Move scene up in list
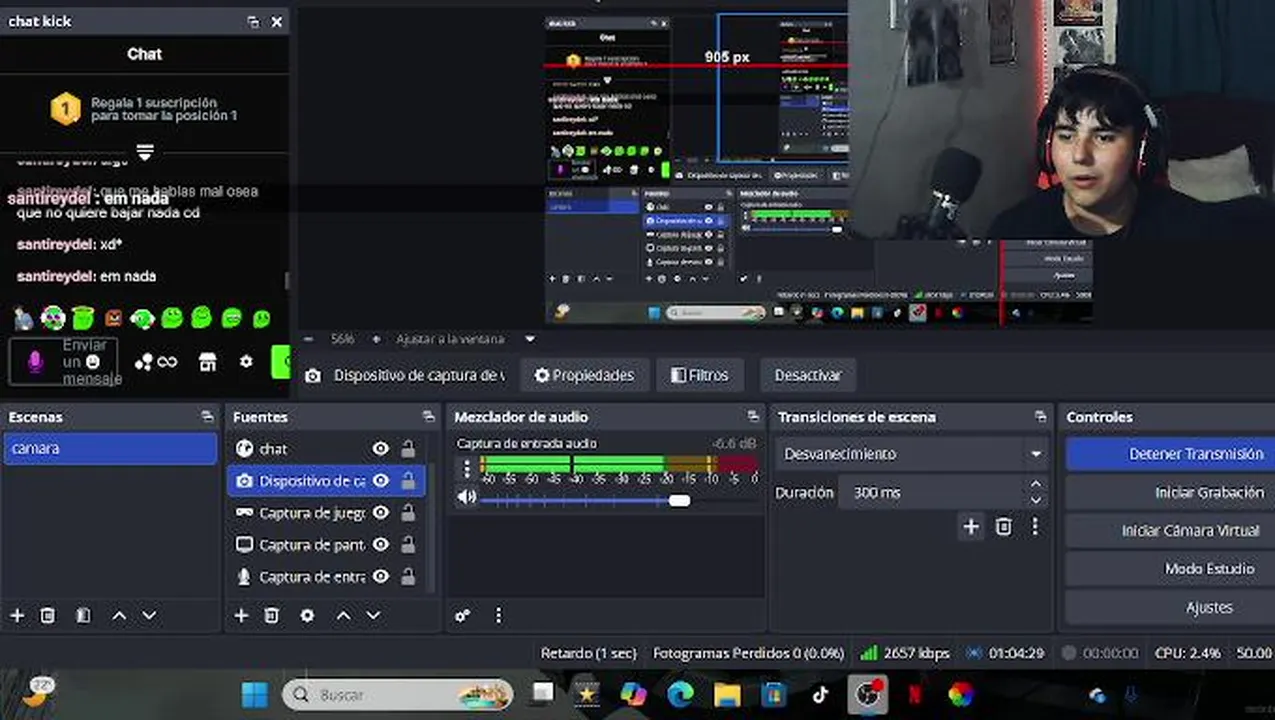Viewport: 1275px width, 720px height. click(119, 615)
